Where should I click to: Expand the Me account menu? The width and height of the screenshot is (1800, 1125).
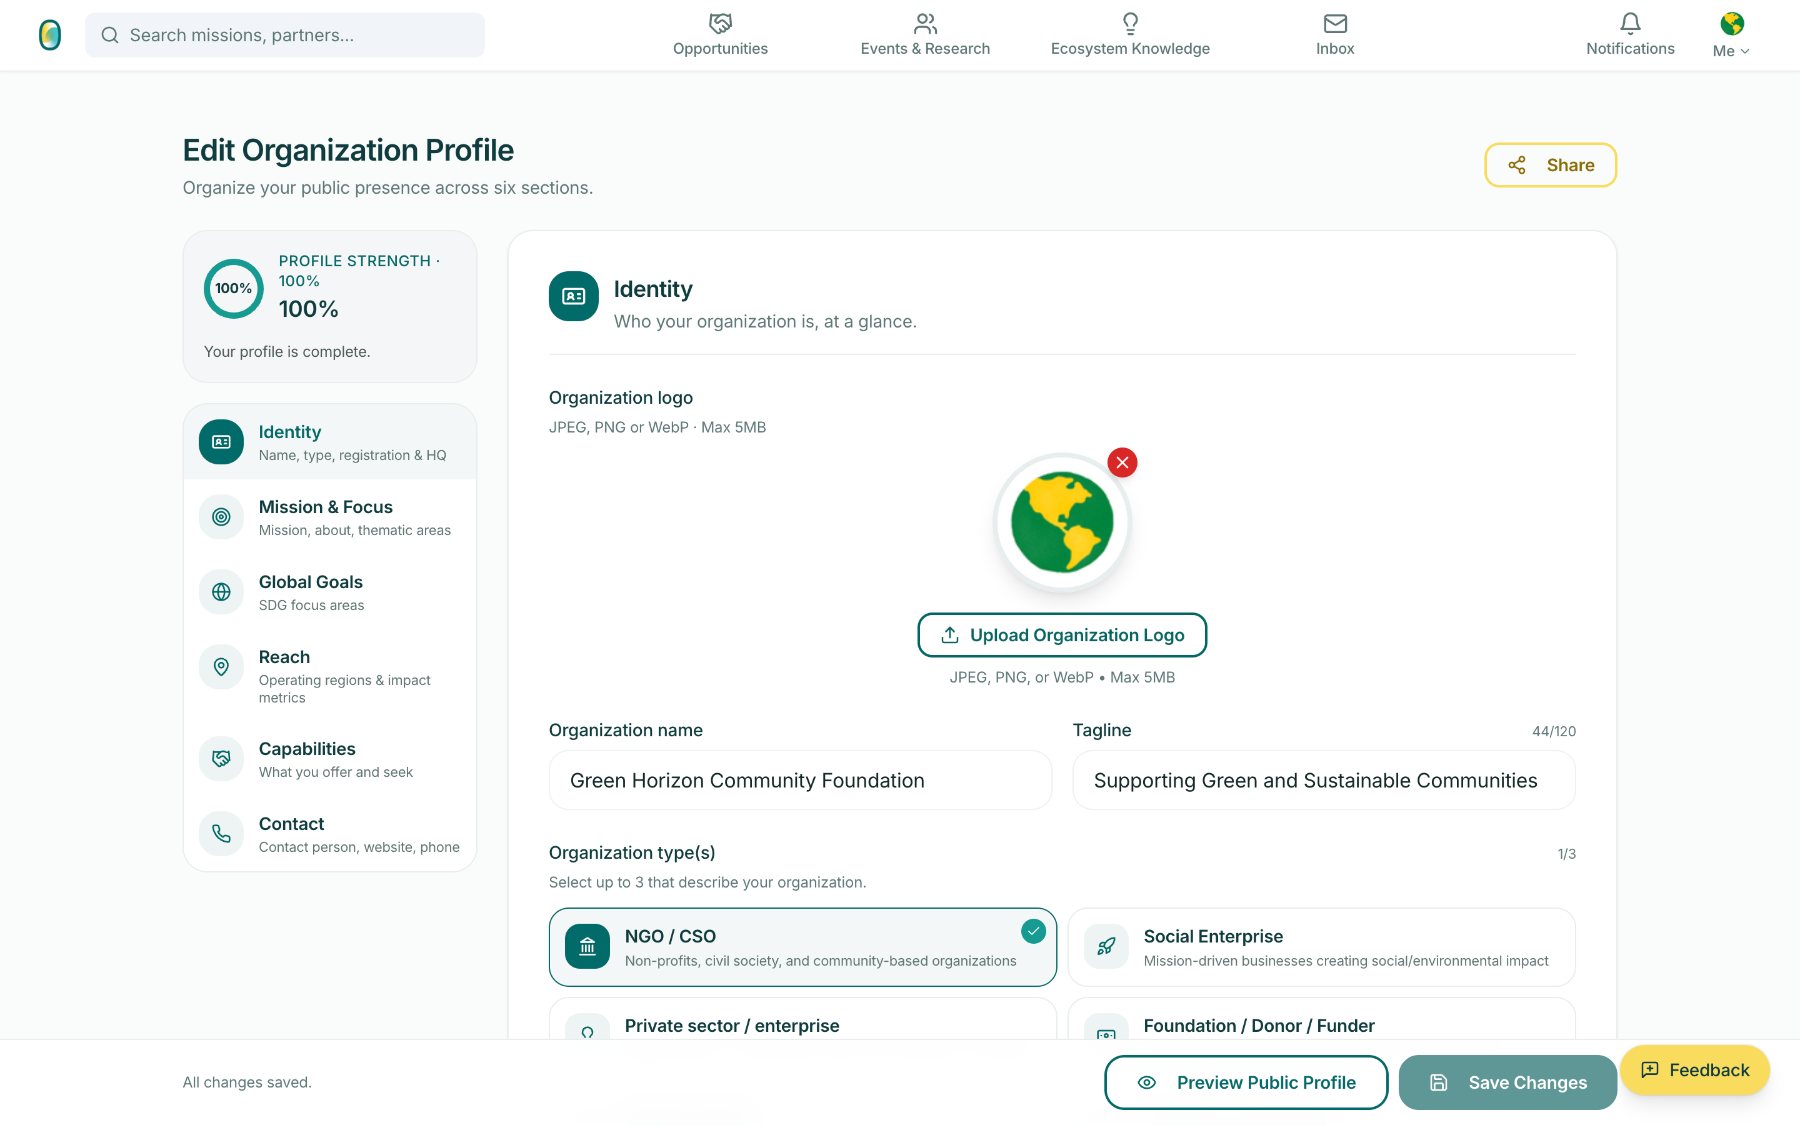1731,51
